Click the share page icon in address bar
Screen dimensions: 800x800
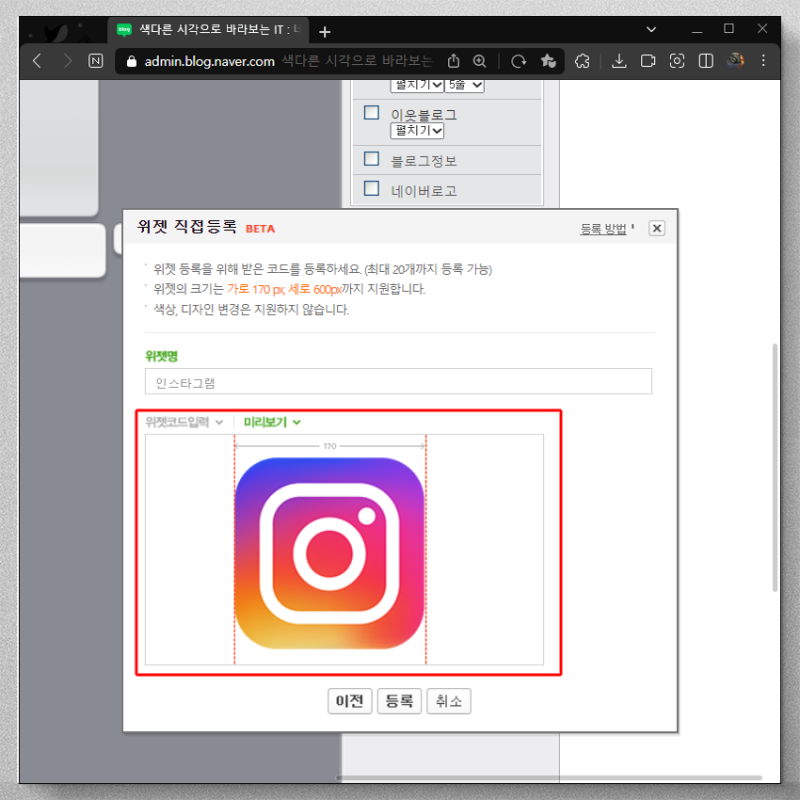pos(454,61)
